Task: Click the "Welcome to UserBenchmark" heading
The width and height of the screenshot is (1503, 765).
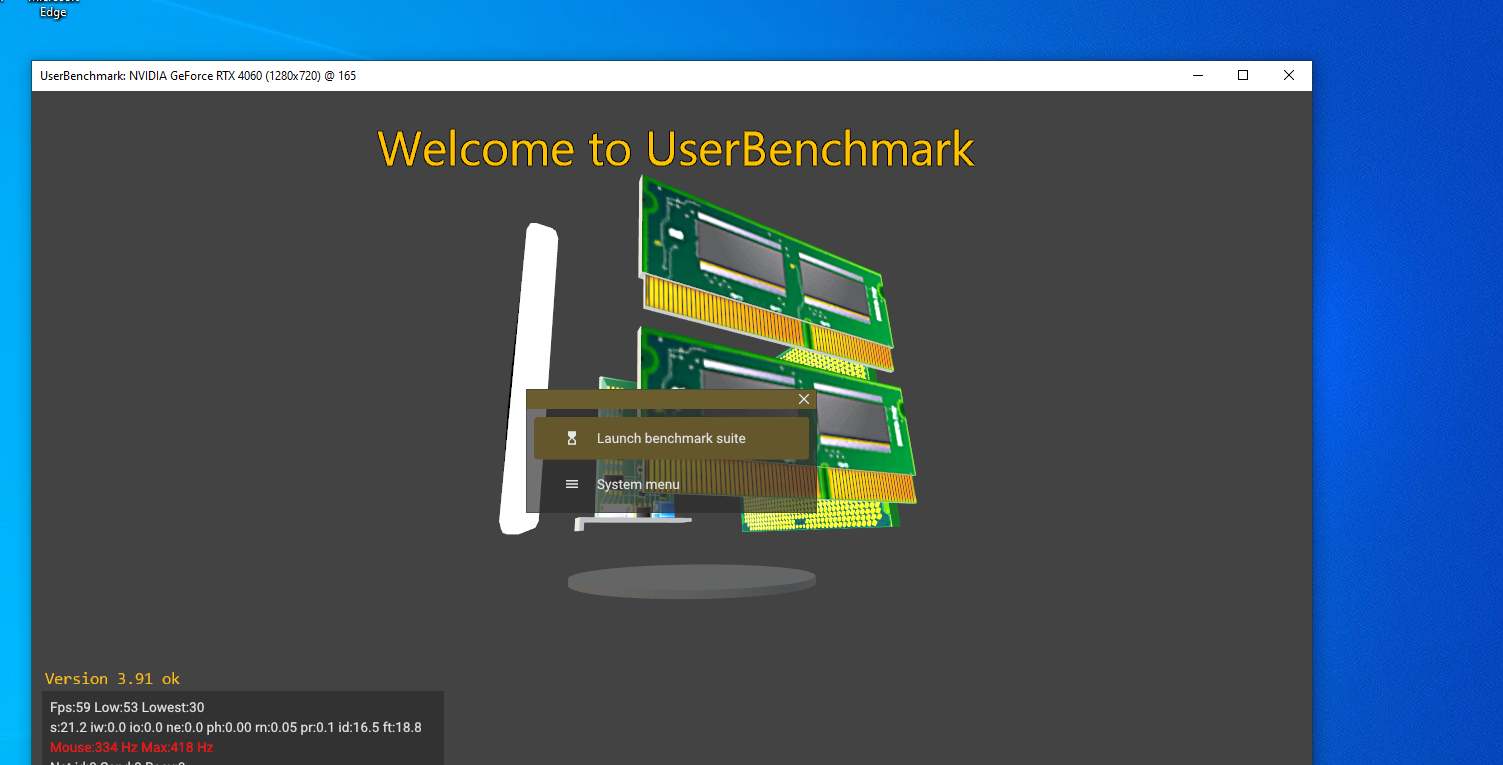Action: tap(676, 149)
